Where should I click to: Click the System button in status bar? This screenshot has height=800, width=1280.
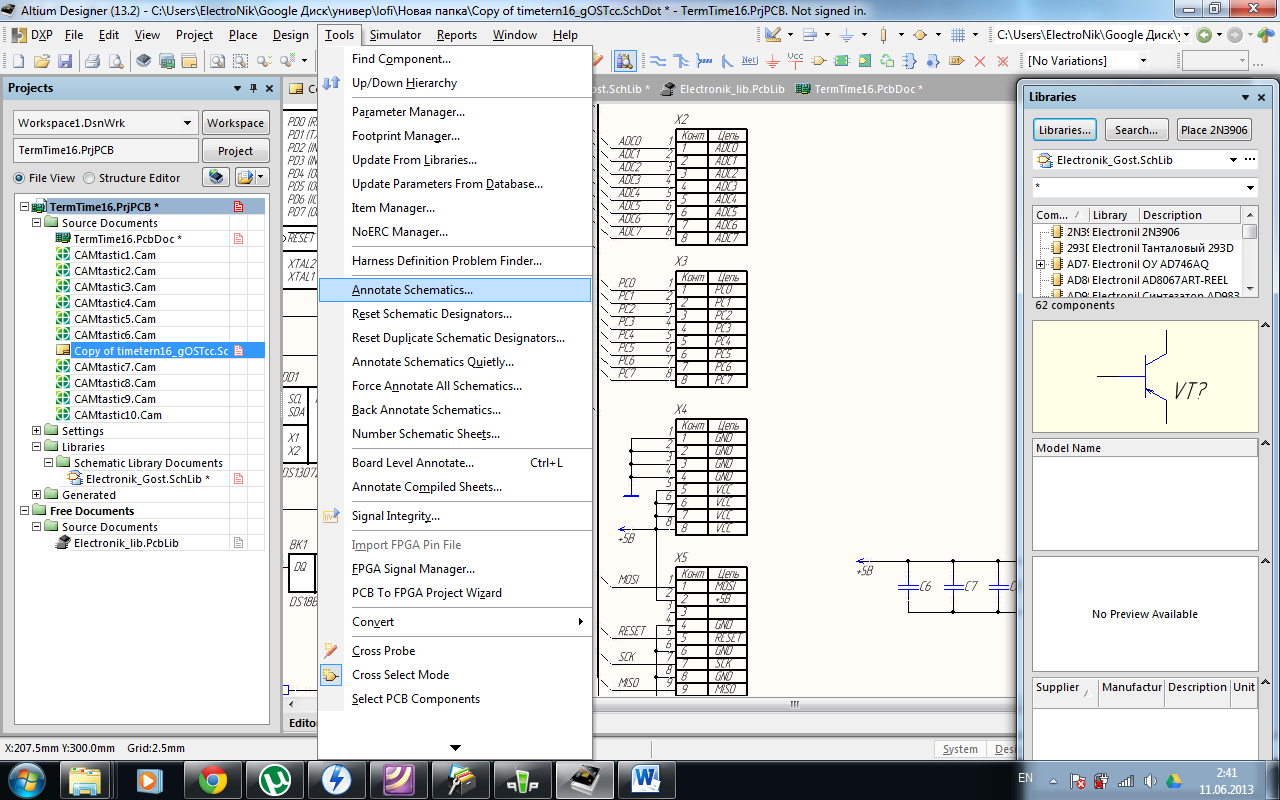pyautogui.click(x=960, y=749)
